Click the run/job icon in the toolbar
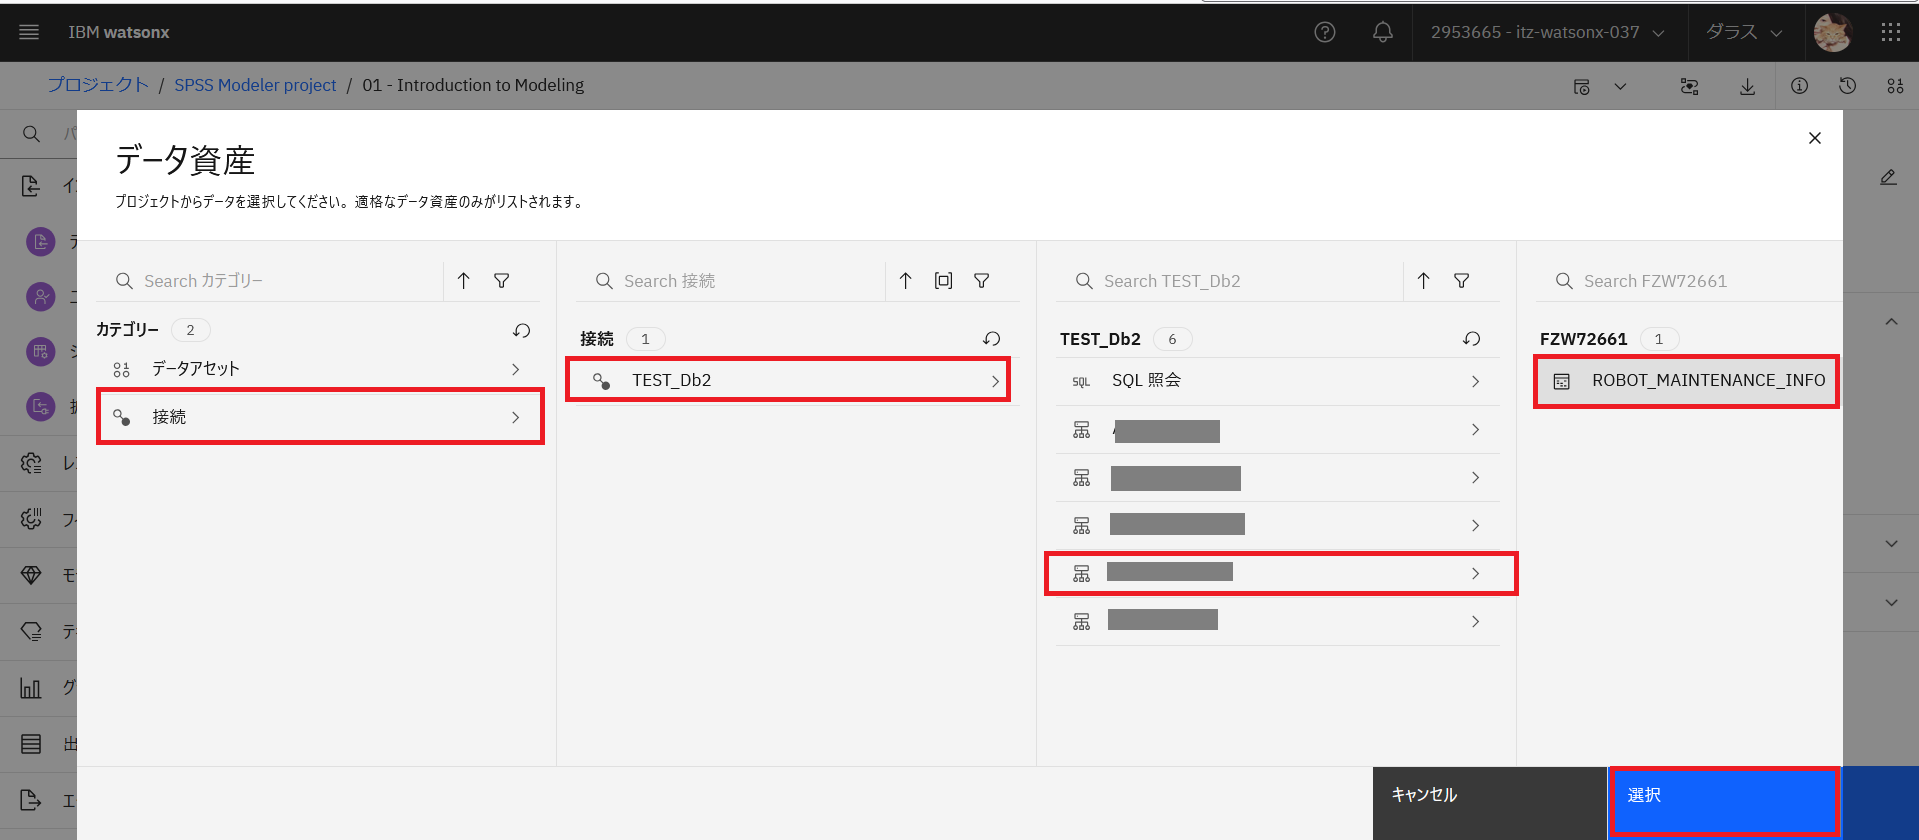The height and width of the screenshot is (840, 1919). coord(1581,87)
